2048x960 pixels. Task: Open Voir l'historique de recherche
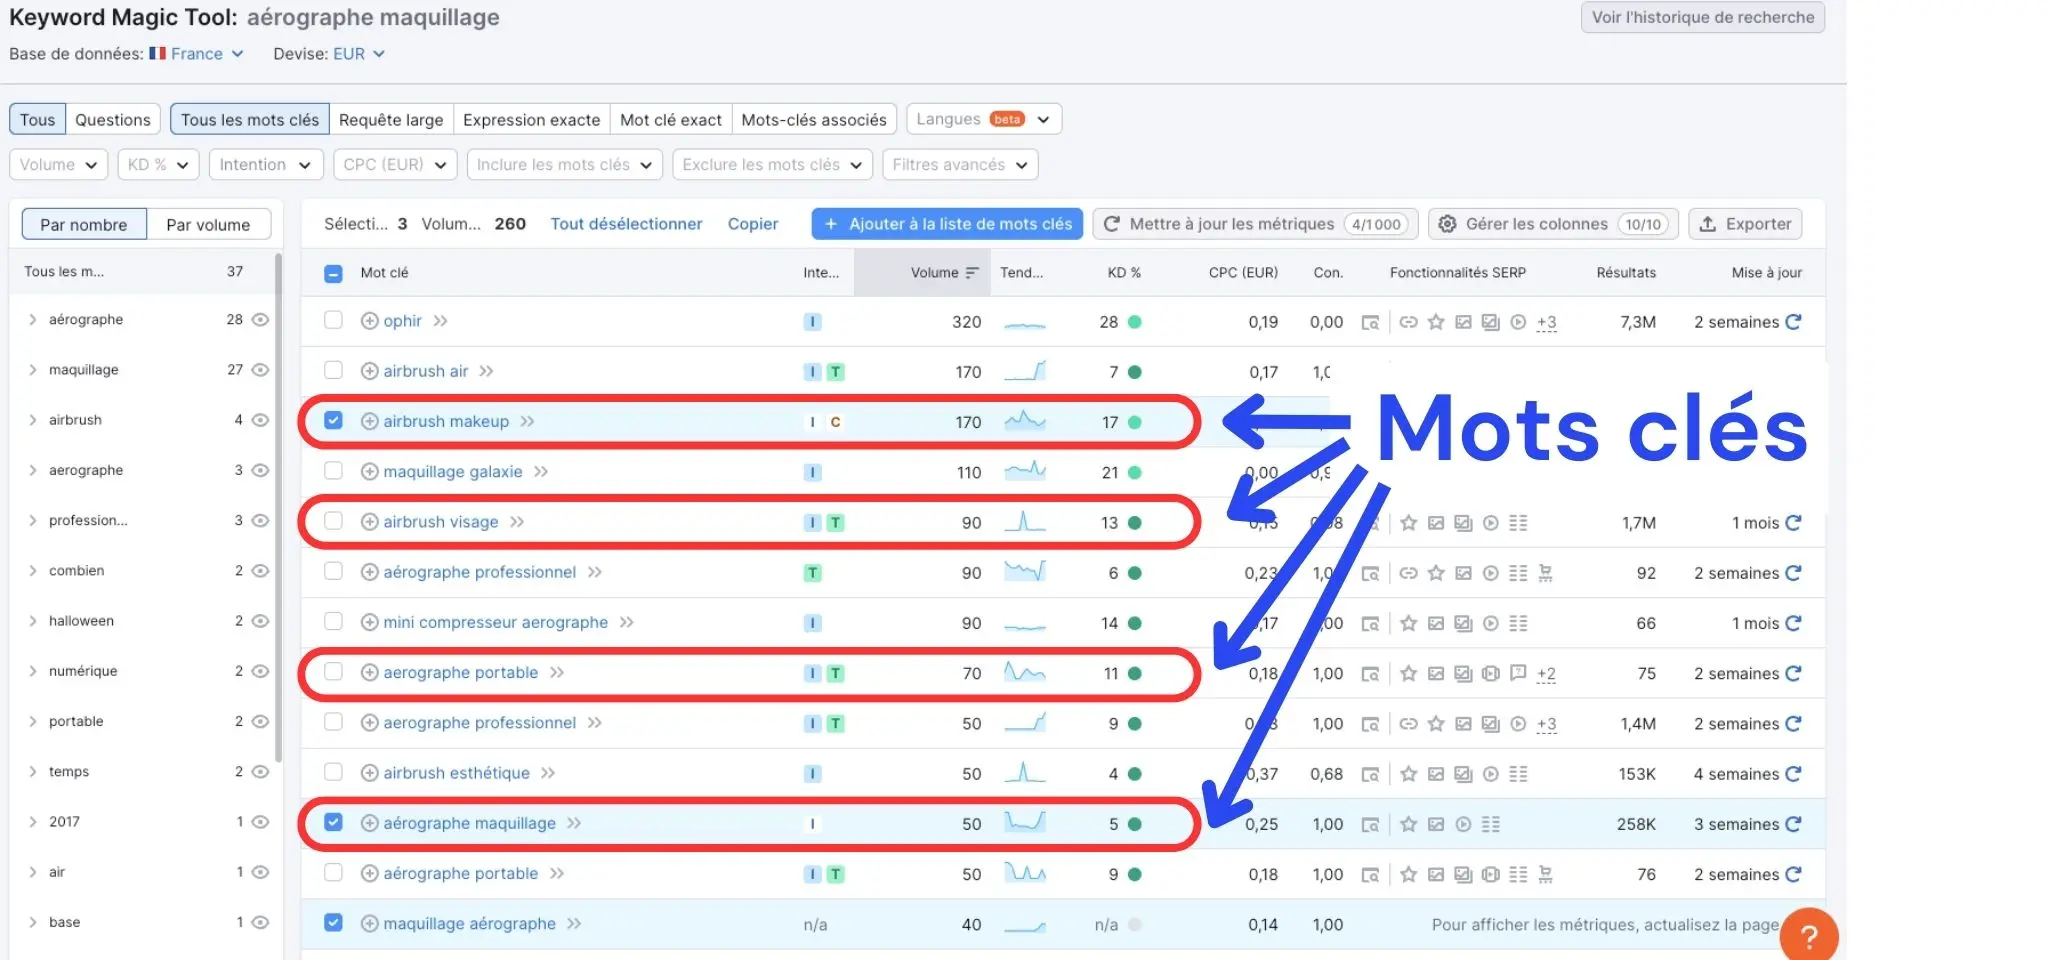click(1702, 17)
